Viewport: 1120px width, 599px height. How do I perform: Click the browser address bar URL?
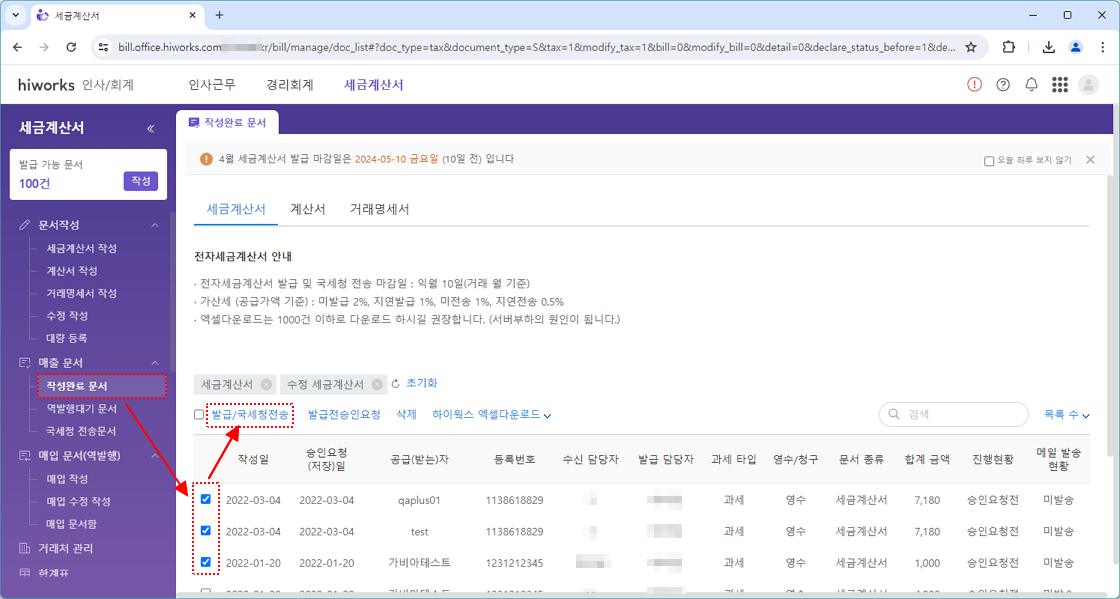536,47
